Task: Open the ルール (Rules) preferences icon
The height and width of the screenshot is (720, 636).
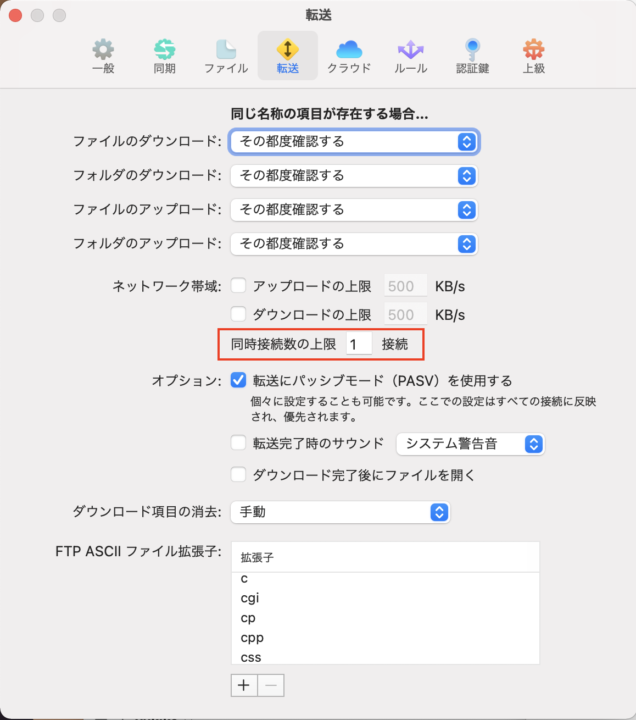Action: pyautogui.click(x=411, y=55)
